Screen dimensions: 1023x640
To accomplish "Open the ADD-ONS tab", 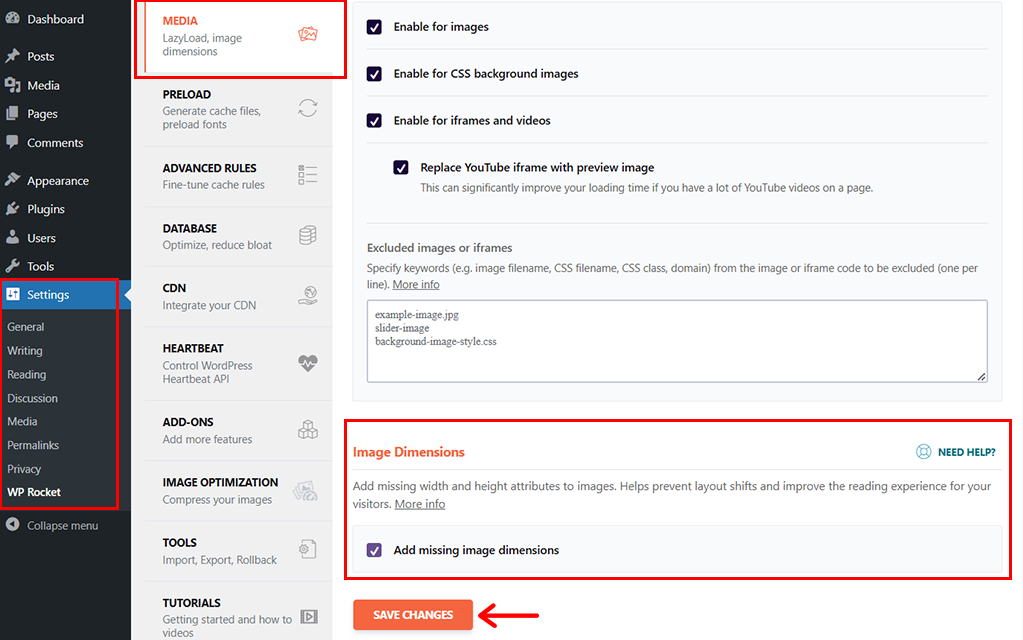I will point(238,430).
